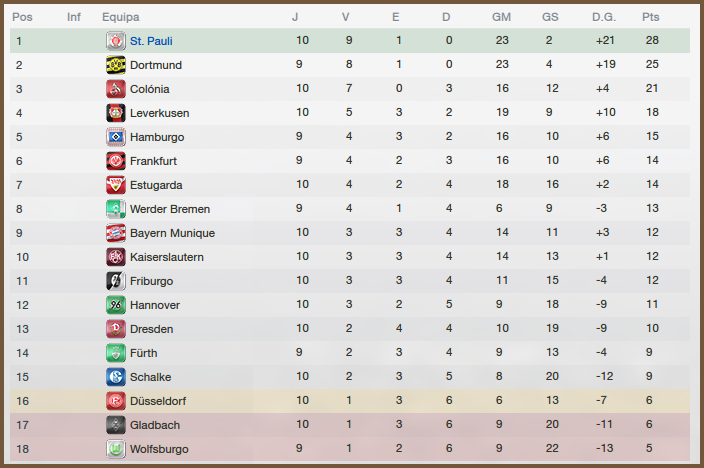Image resolution: width=704 pixels, height=468 pixels.
Task: Open the St. Pauli team link
Action: [153, 41]
